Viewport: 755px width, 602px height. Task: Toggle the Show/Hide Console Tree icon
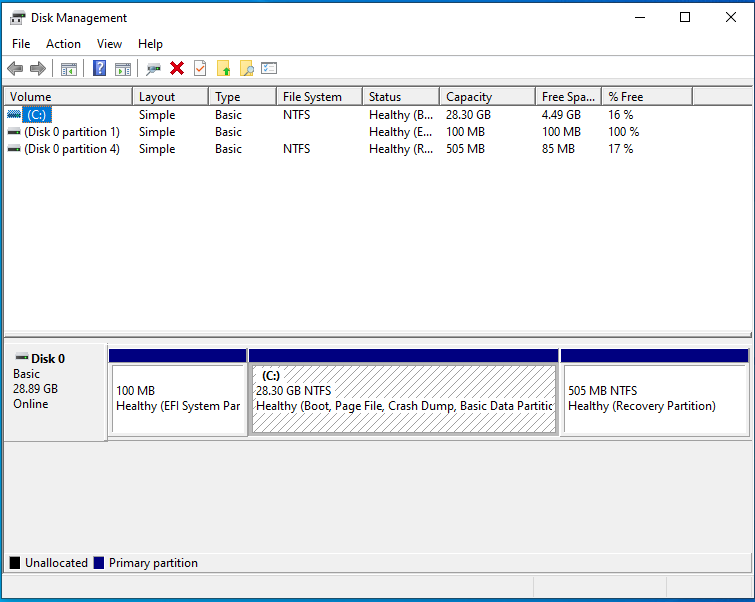[69, 69]
